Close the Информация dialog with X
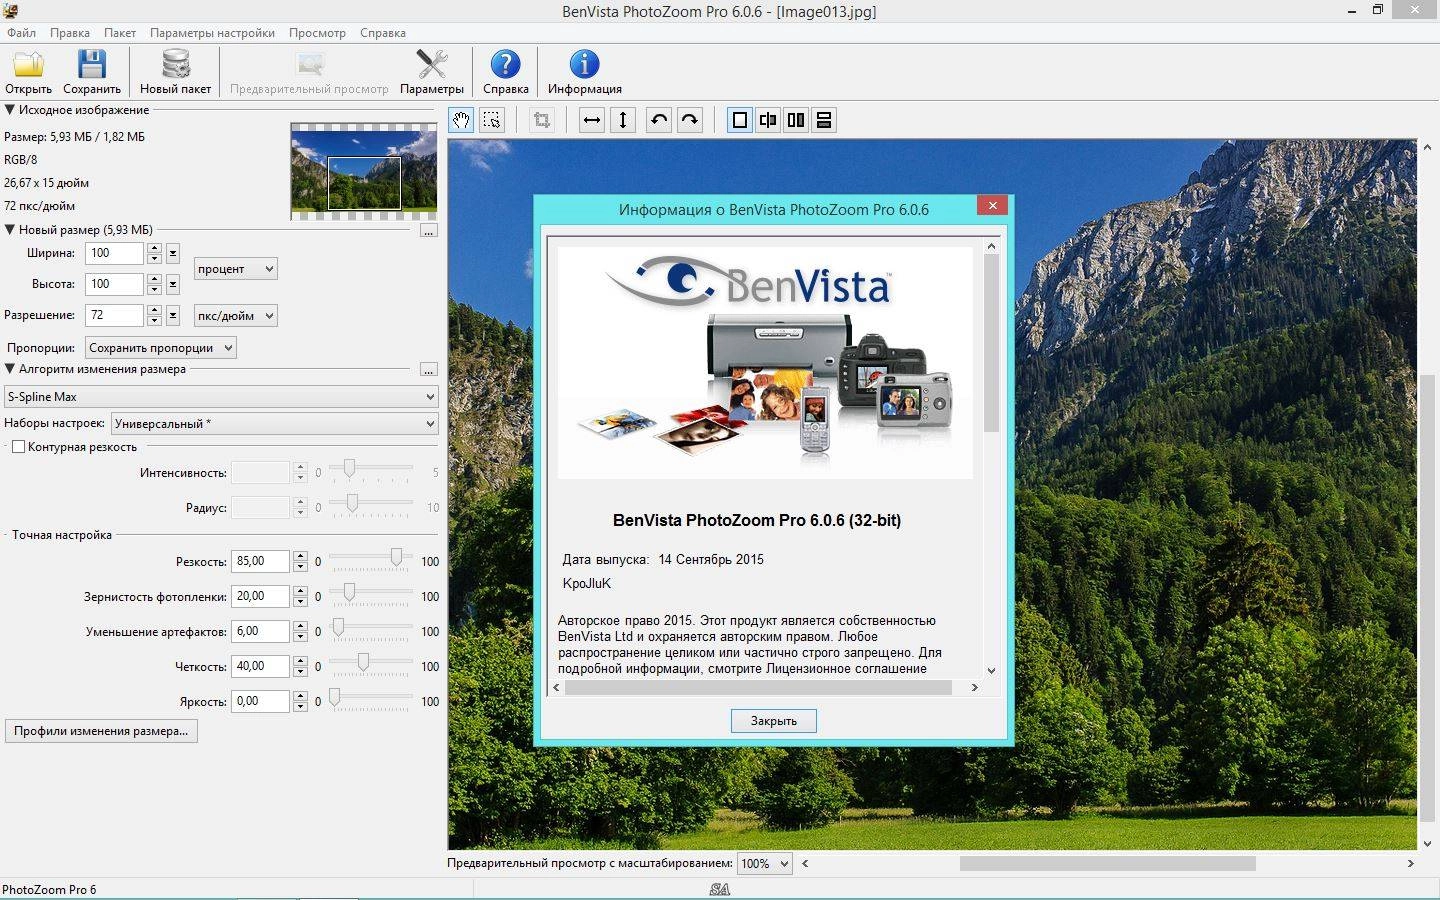 click(992, 205)
